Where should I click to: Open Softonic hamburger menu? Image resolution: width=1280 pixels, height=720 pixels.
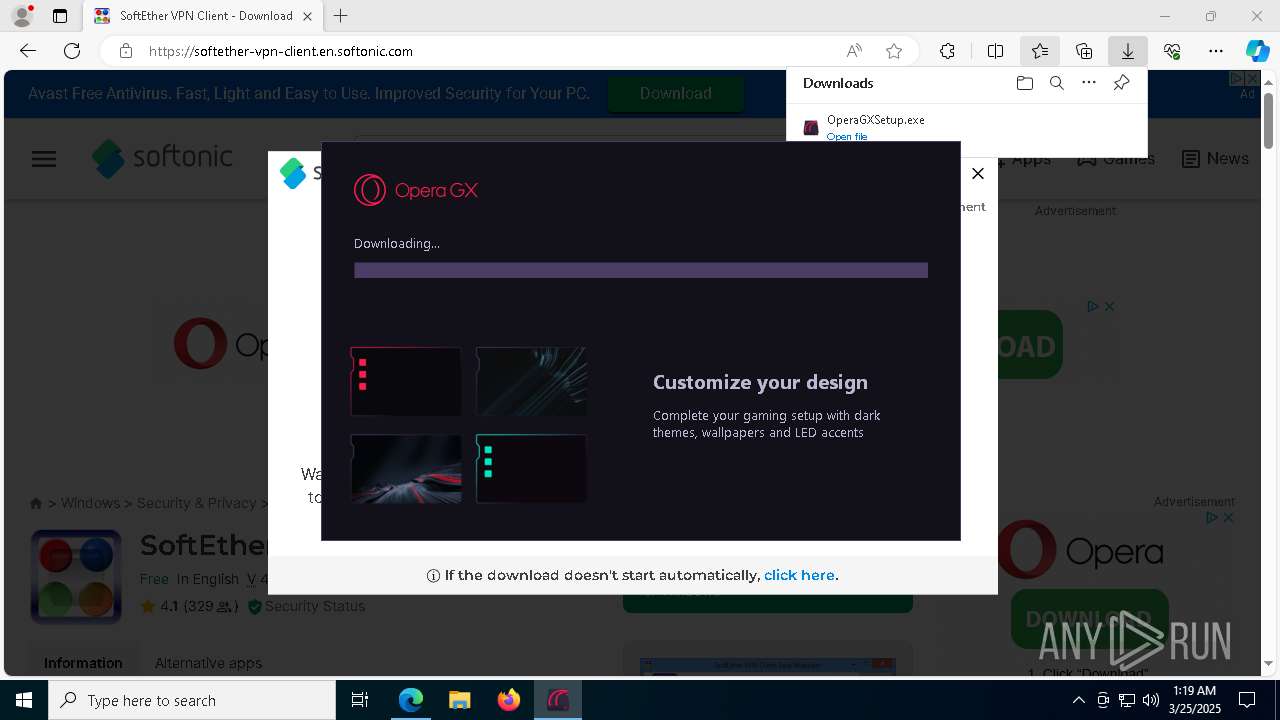pyautogui.click(x=44, y=159)
